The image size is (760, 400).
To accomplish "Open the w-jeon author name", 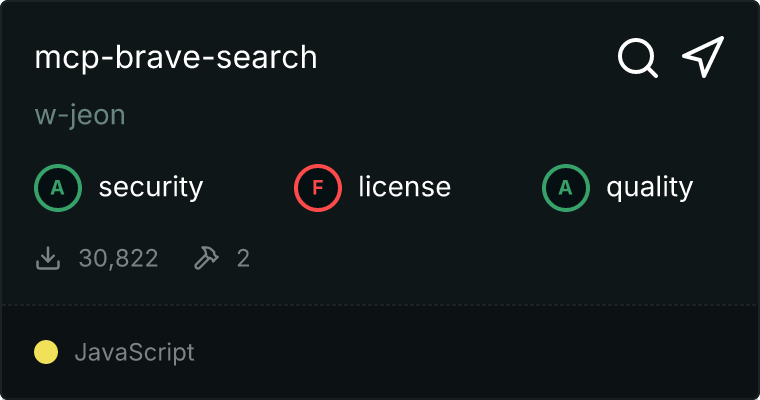I will [80, 115].
